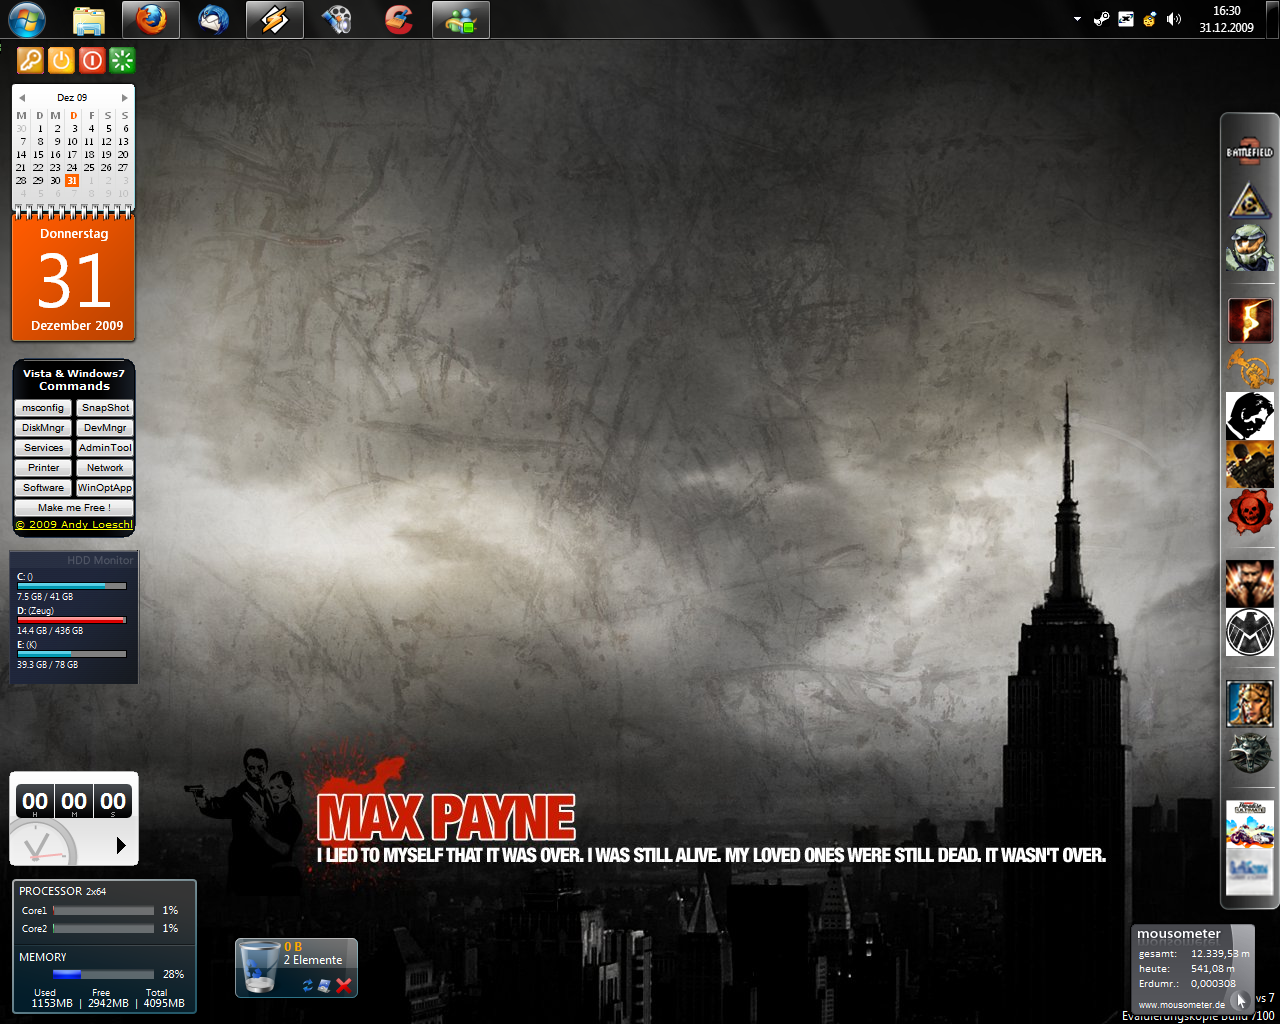This screenshot has width=1280, height=1024.
Task: Click the E: drive usage bar
Action: coord(72,654)
